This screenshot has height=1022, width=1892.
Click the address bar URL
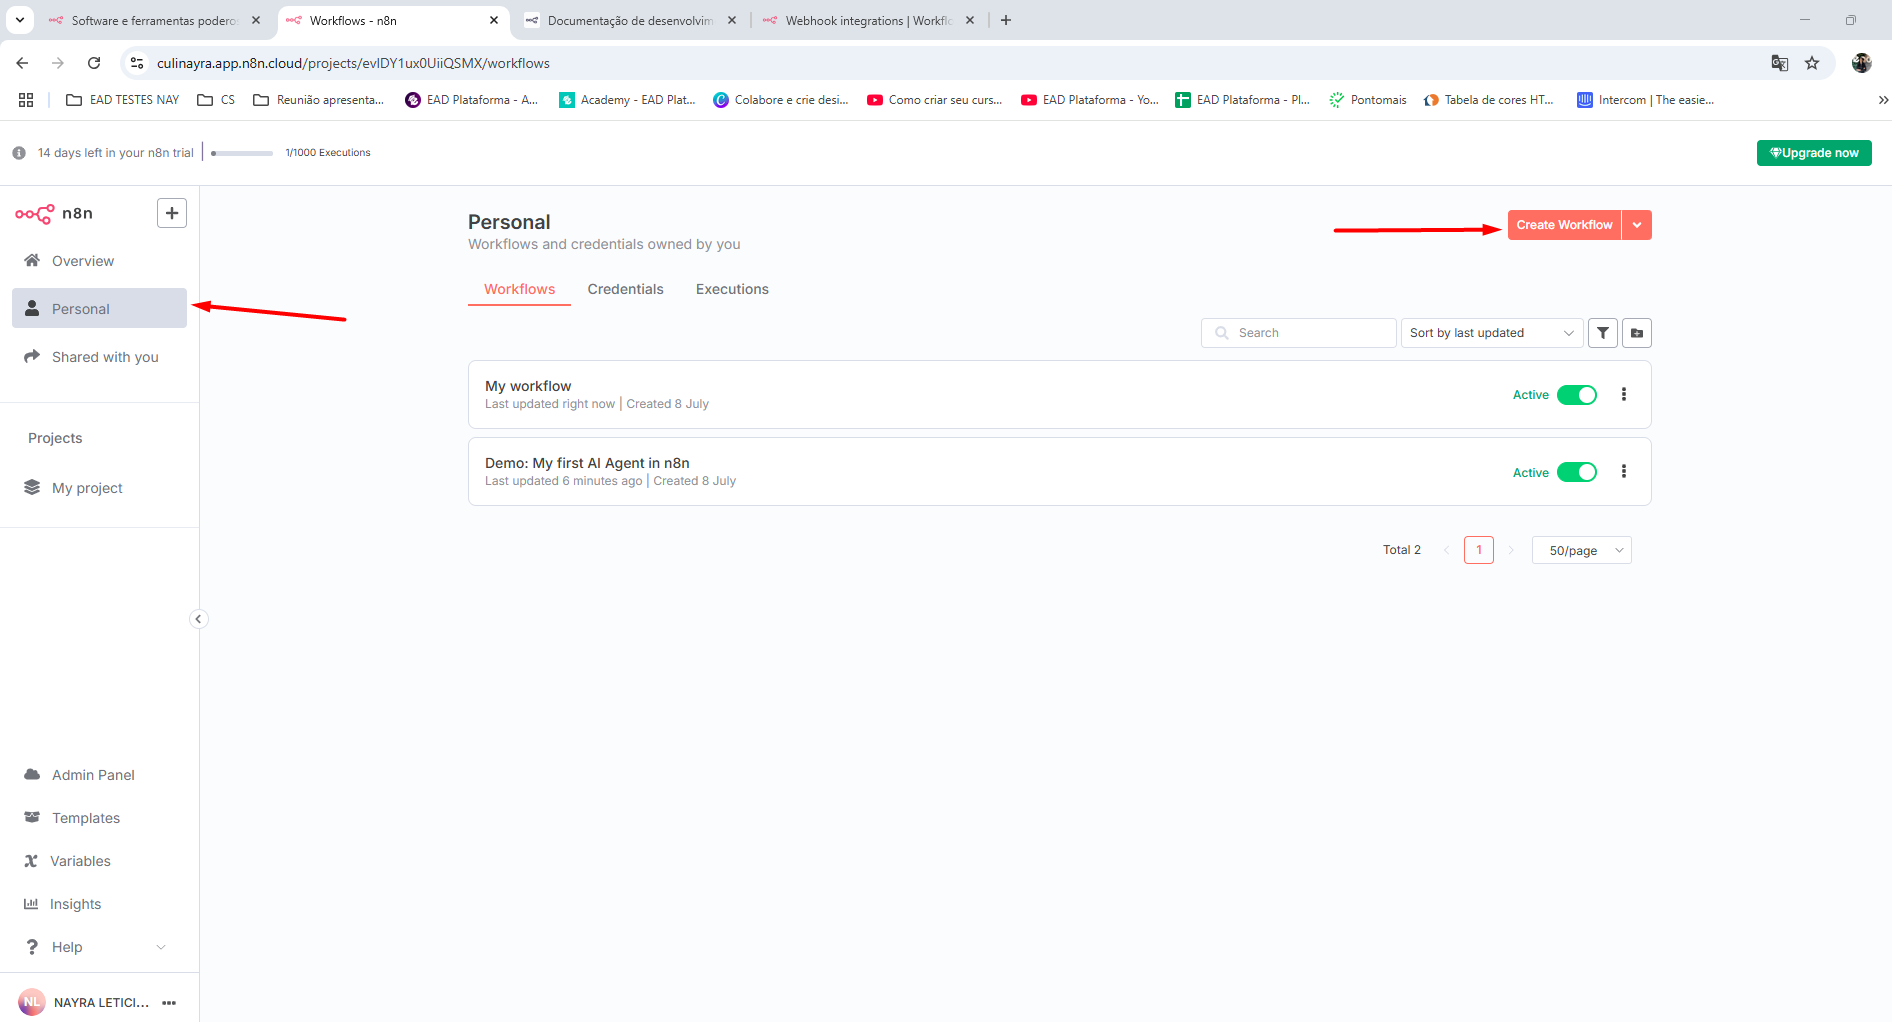[x=353, y=63]
